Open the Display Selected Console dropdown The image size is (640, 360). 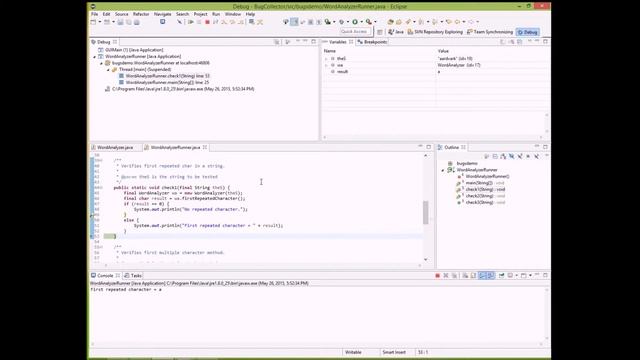point(516,276)
